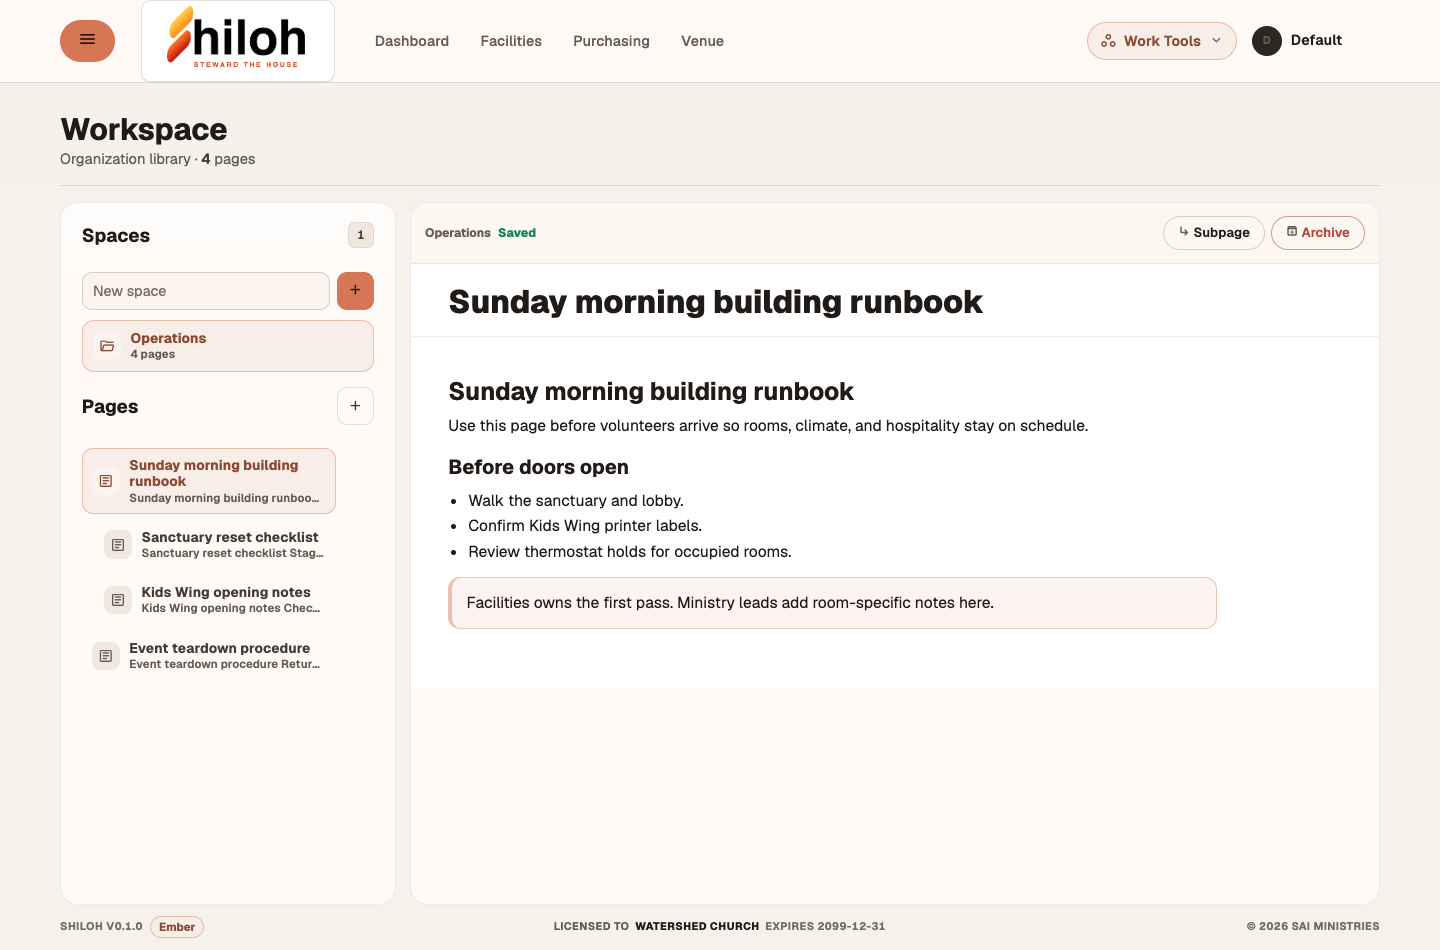
Task: Open the hamburger menu button
Action: [87, 41]
